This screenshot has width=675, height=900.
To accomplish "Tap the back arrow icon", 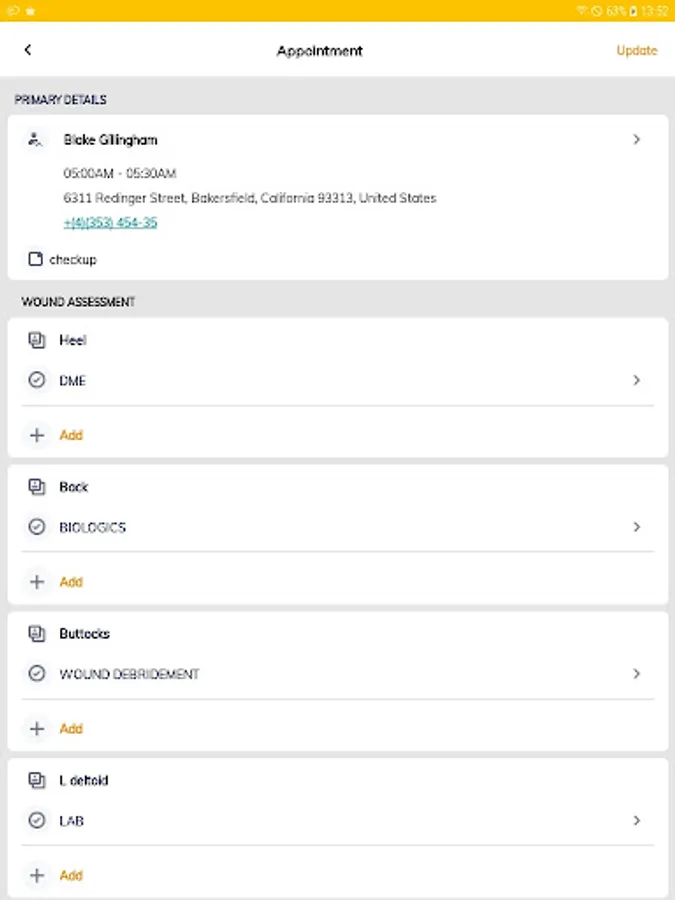I will coord(28,50).
